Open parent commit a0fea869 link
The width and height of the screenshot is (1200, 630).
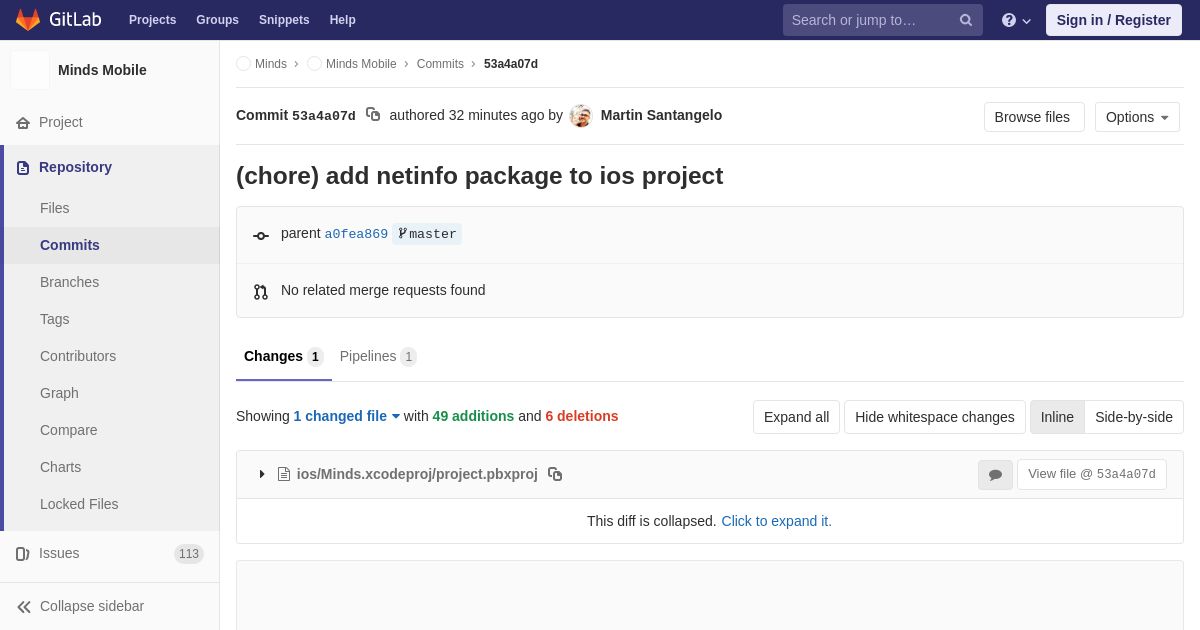(x=356, y=234)
